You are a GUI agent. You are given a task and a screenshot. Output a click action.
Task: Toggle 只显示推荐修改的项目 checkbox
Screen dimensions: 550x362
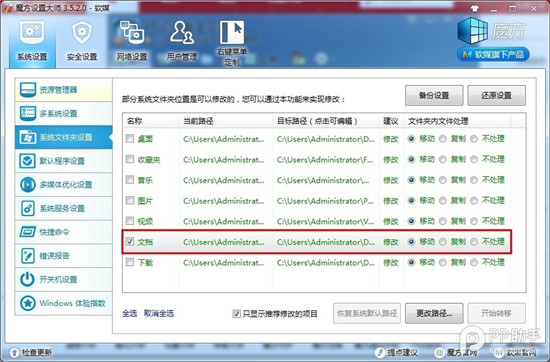pos(236,313)
